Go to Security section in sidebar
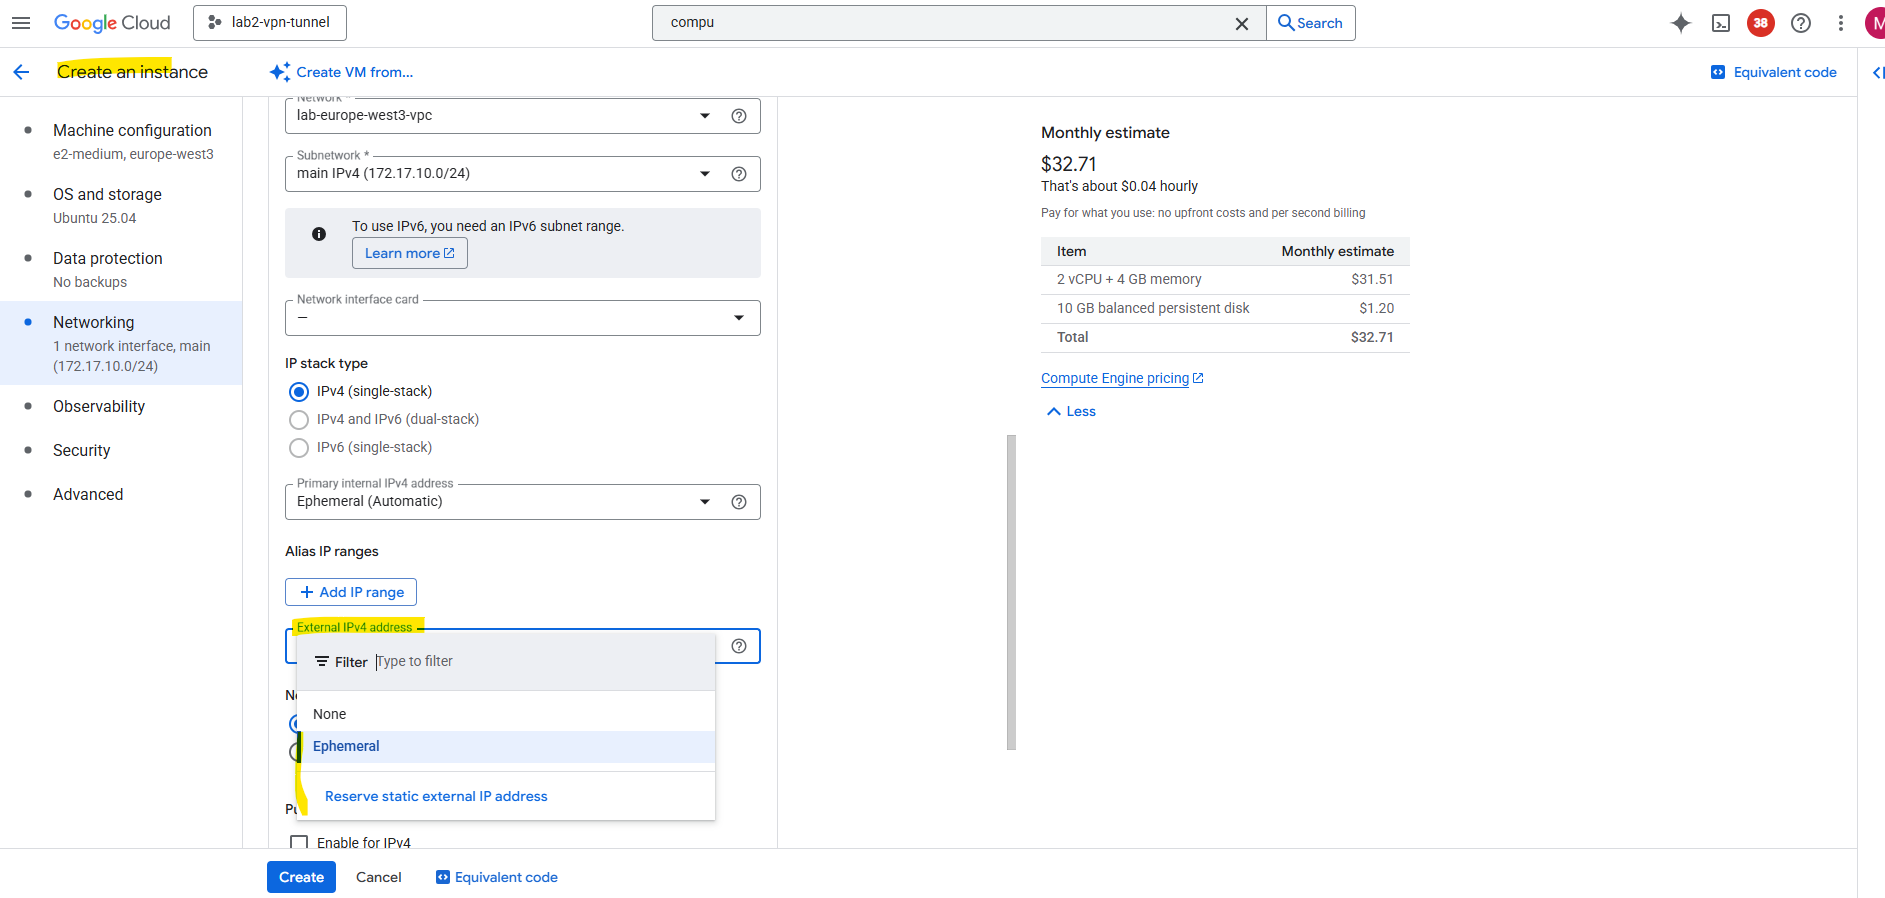This screenshot has height=898, width=1885. click(x=82, y=451)
